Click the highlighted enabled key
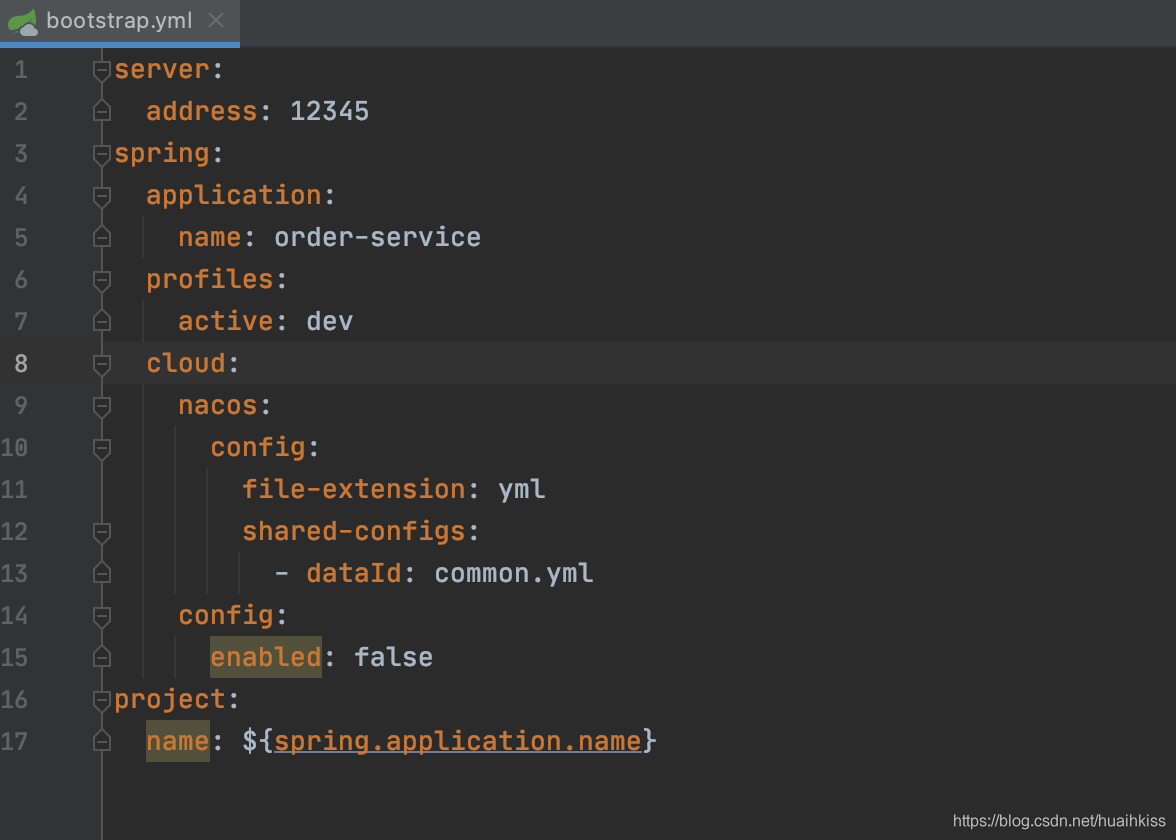This screenshot has width=1176, height=840. tap(266, 658)
